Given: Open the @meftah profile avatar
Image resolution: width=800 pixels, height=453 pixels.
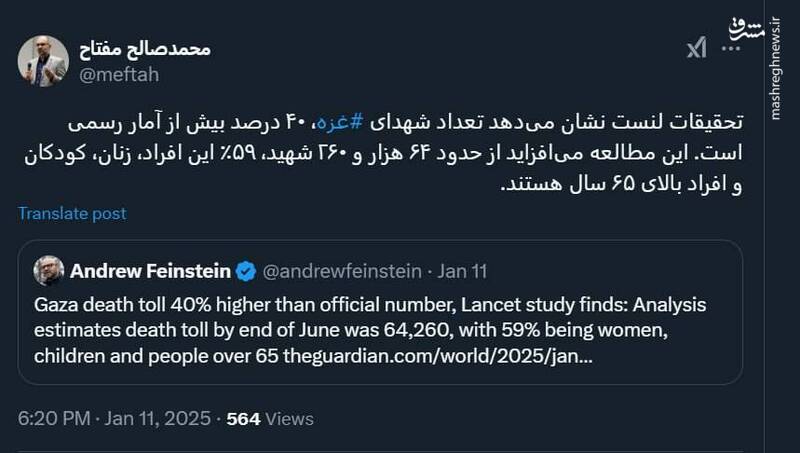Looking at the screenshot, I should click(43, 60).
